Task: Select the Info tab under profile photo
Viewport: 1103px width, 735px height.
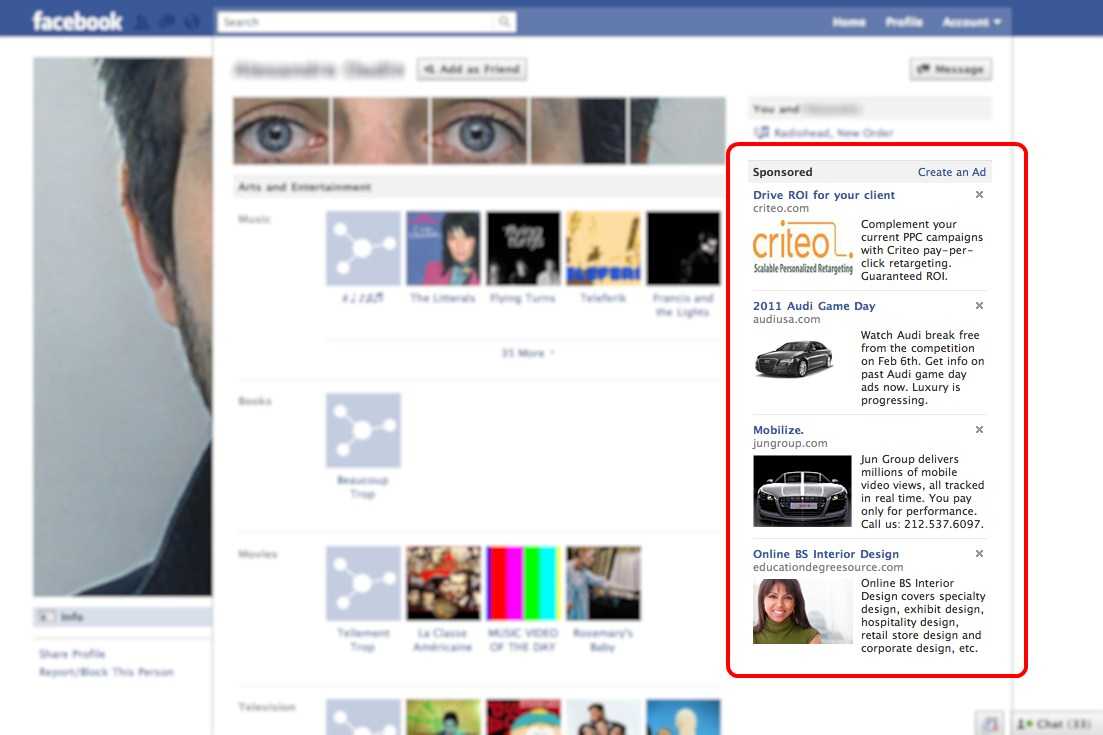Action: [x=72, y=617]
